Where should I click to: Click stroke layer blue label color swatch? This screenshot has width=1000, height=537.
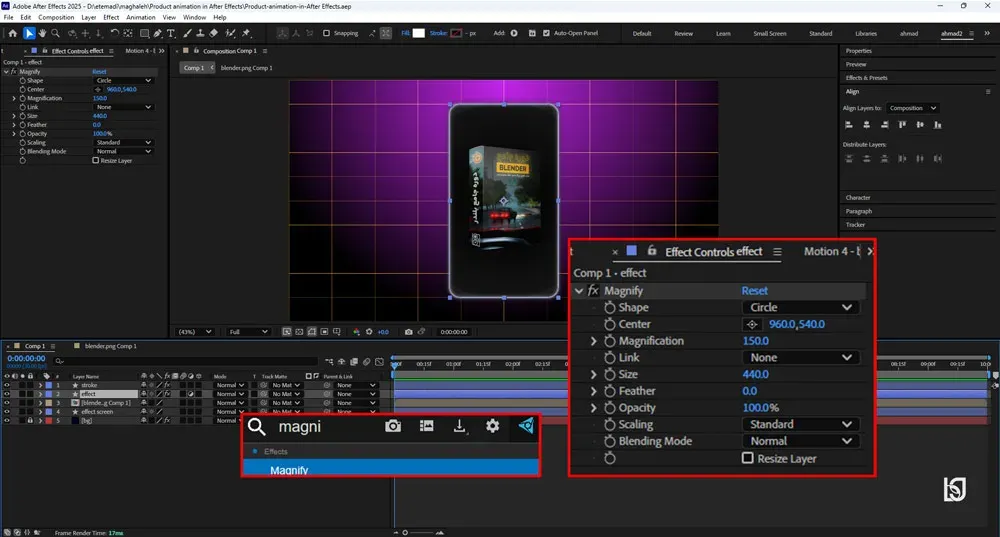[48, 385]
